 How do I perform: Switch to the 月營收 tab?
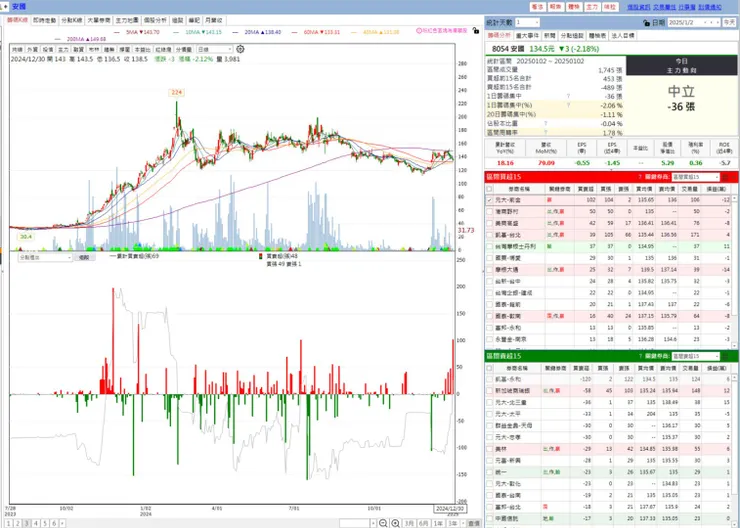point(214,20)
